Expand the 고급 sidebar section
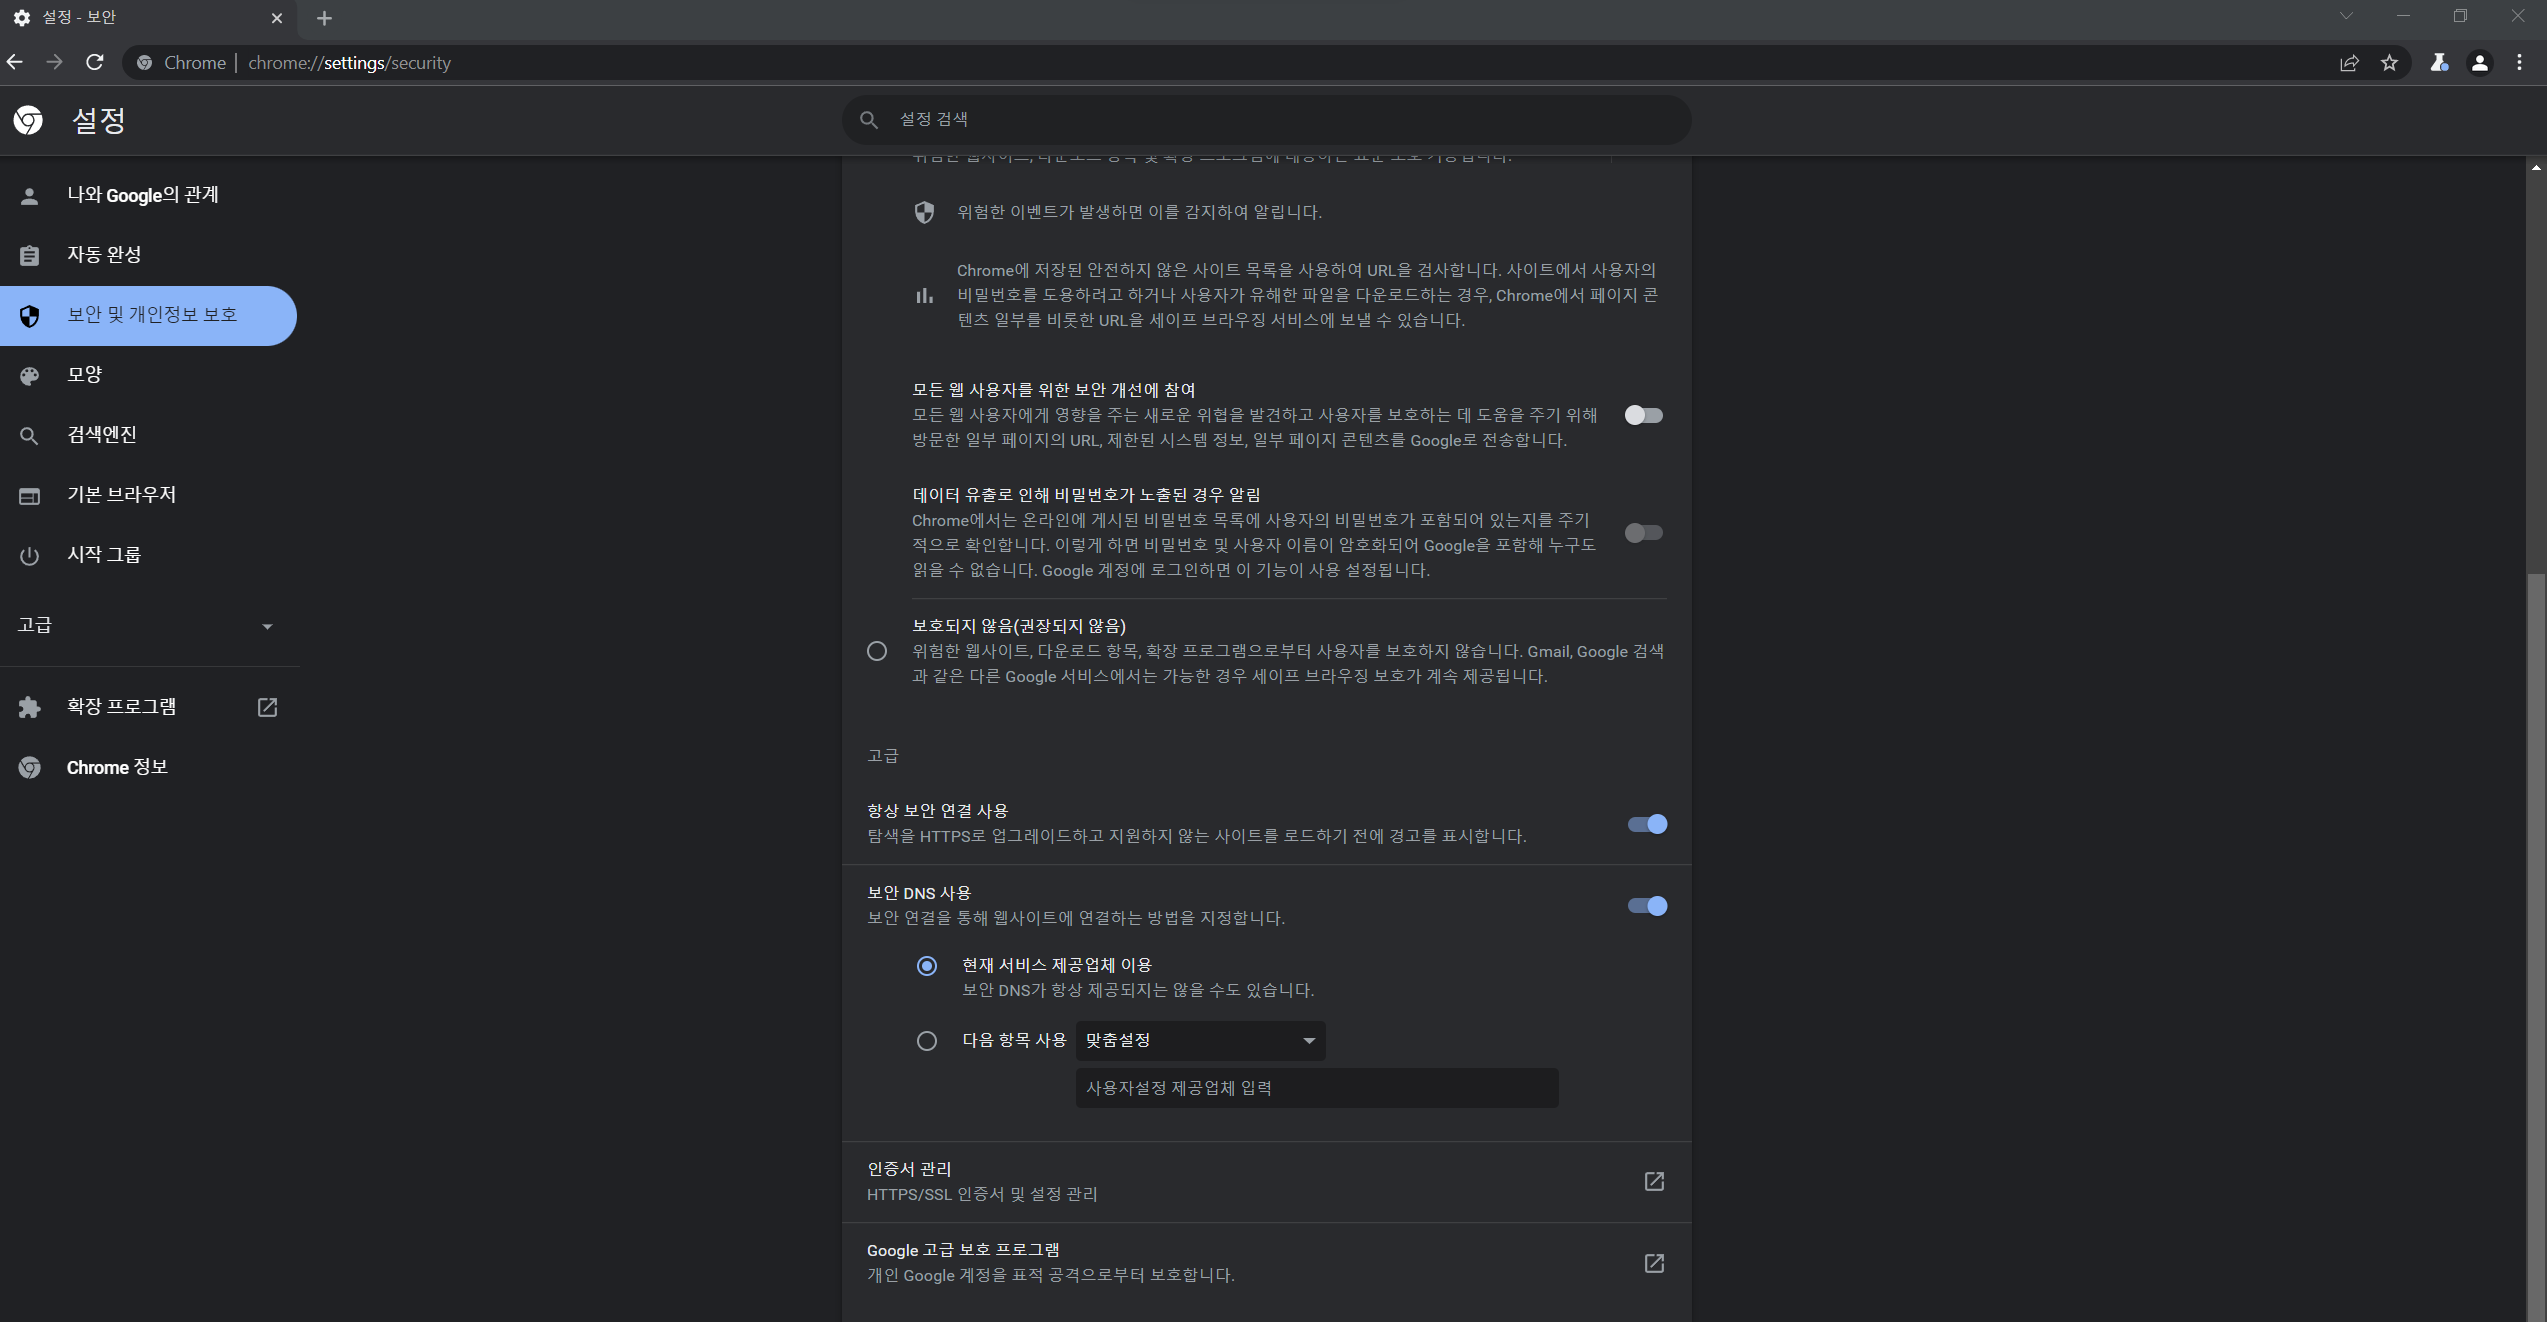 146,626
